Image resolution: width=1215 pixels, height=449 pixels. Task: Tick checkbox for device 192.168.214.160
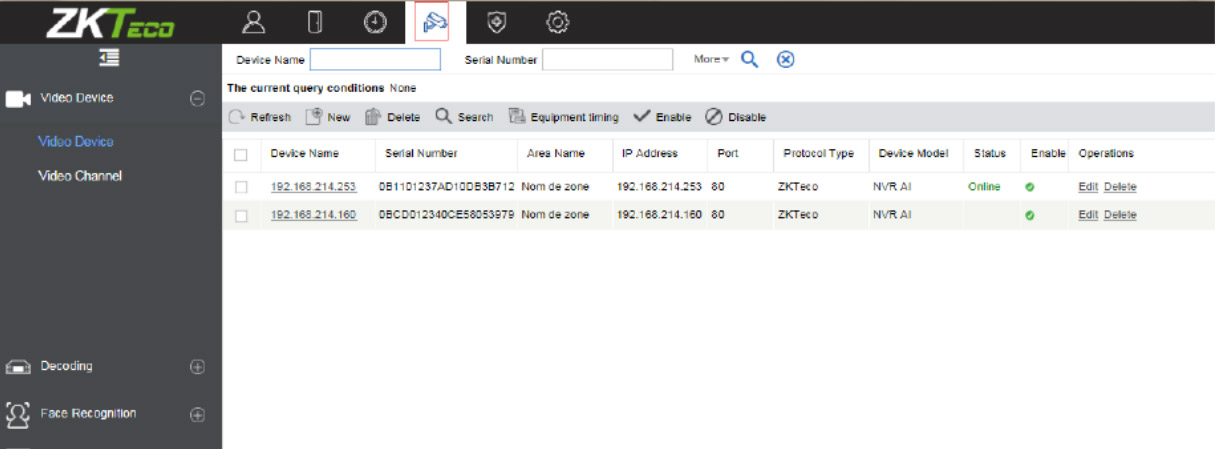coord(241,215)
